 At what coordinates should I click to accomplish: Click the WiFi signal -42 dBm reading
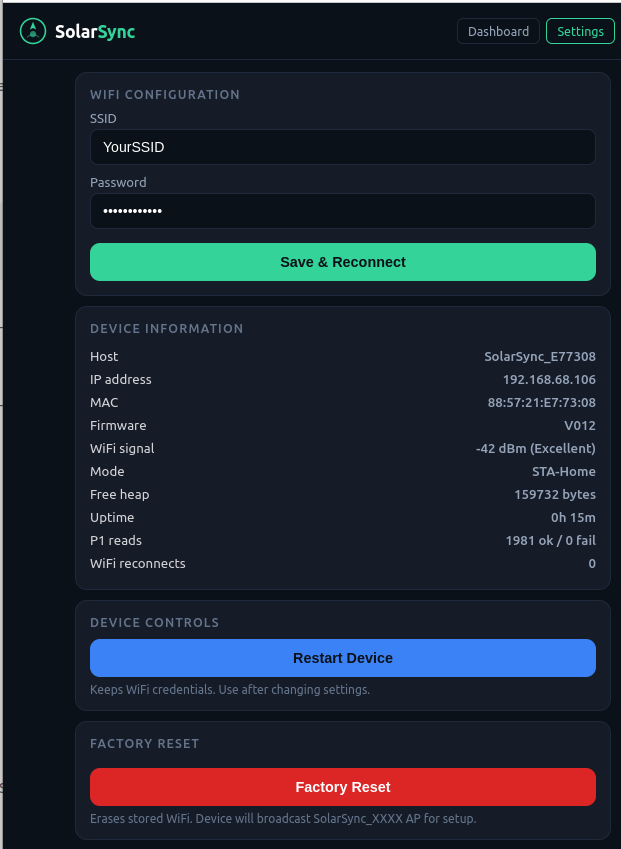coord(535,448)
